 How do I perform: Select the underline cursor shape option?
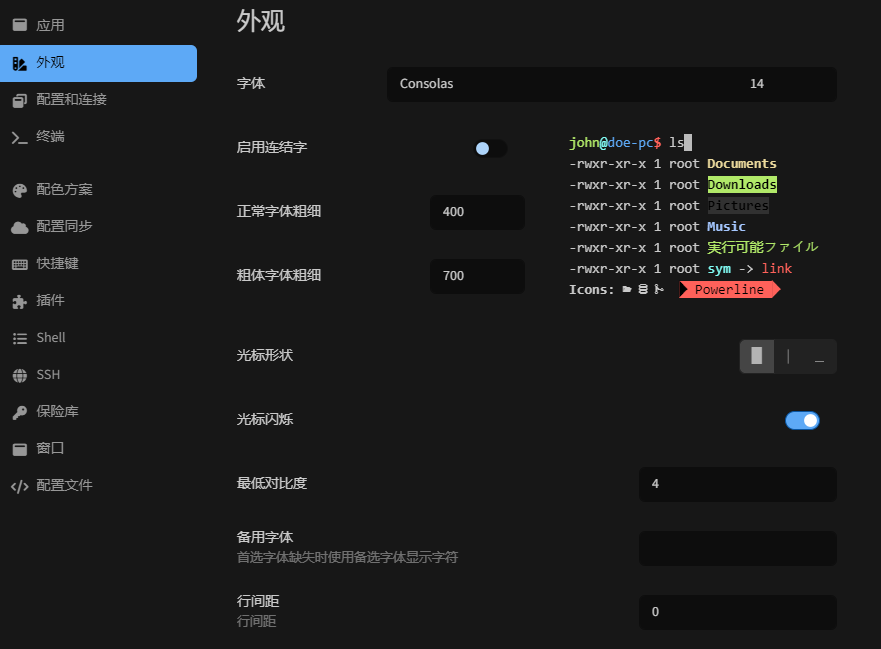click(x=819, y=356)
